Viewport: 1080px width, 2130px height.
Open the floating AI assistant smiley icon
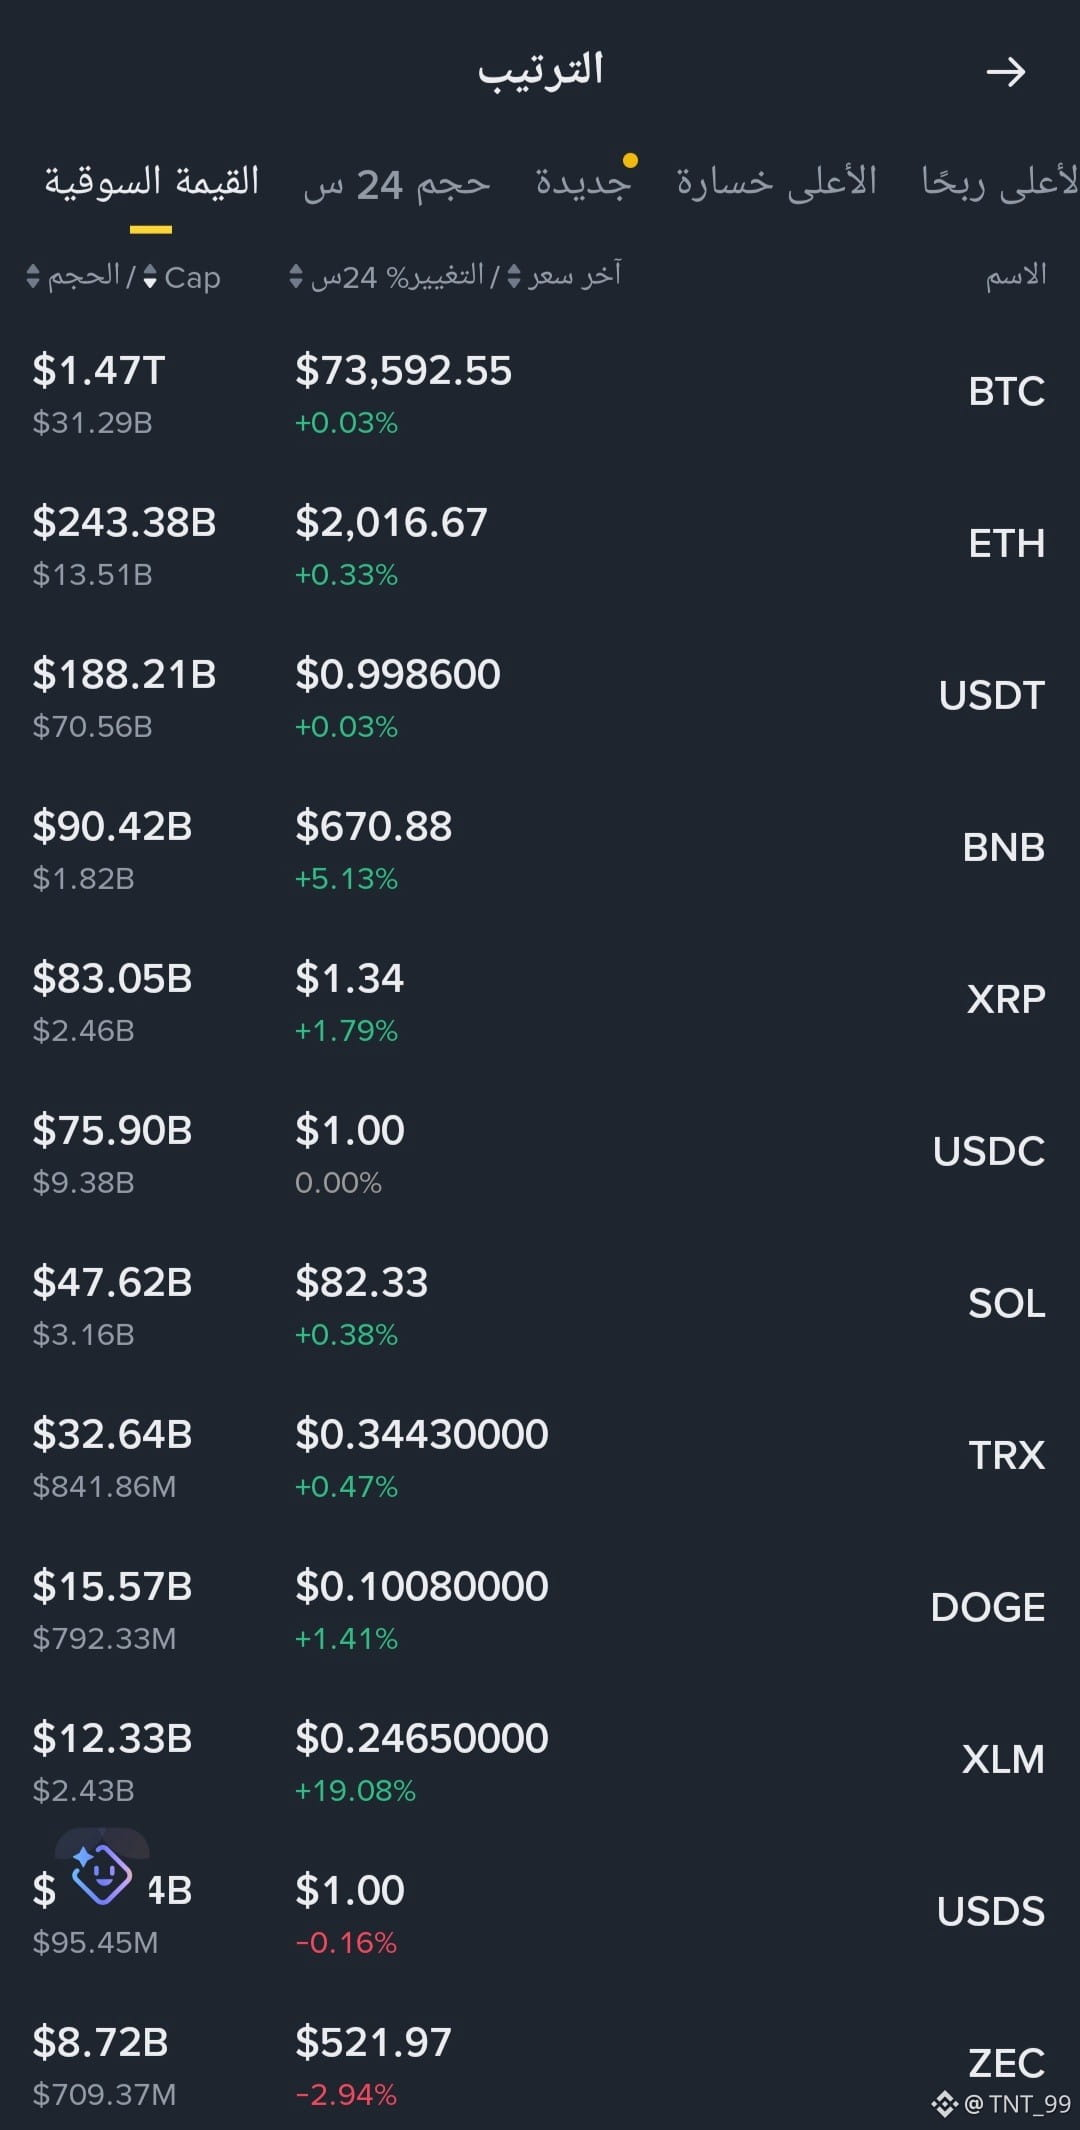(x=101, y=1872)
